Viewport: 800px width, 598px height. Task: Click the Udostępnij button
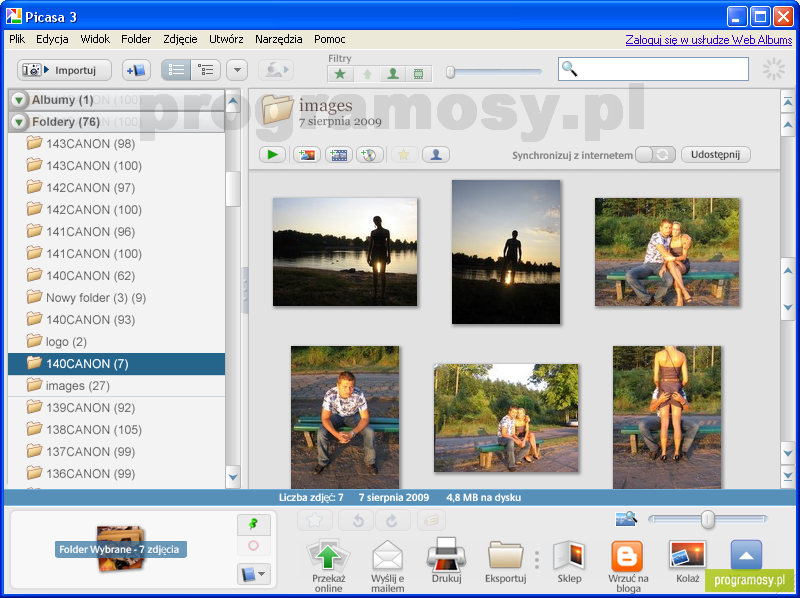tap(716, 155)
